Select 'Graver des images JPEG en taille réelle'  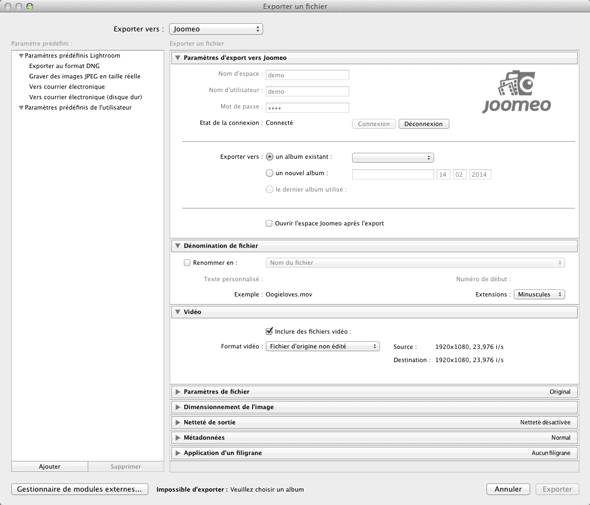[85, 76]
